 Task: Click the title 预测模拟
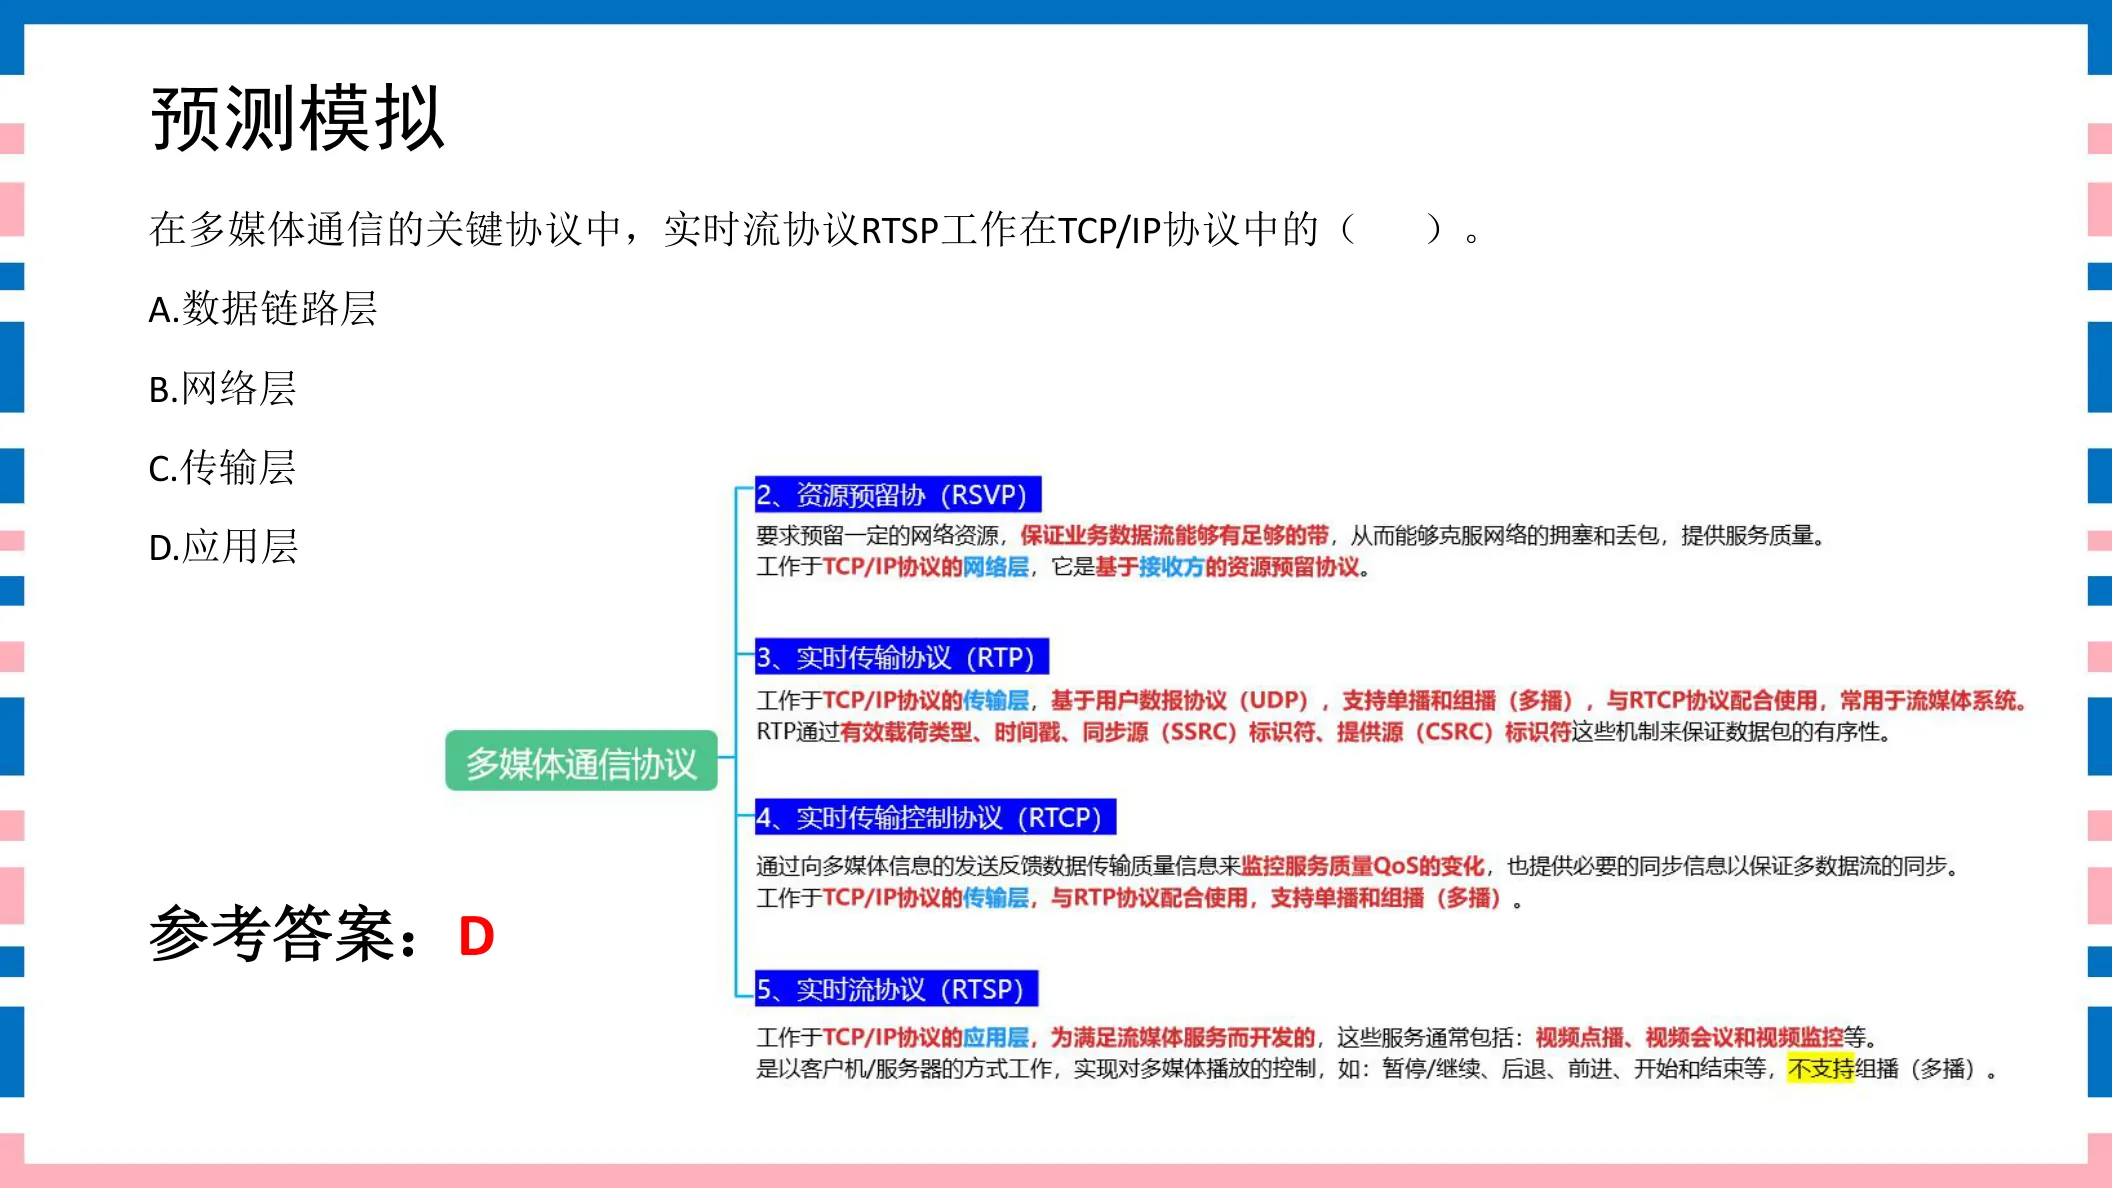297,118
